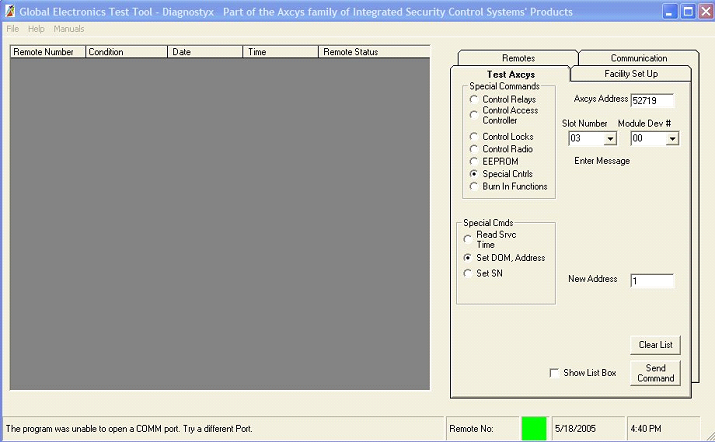Click the Diagnostyx app icon in title bar

pos(10,11)
